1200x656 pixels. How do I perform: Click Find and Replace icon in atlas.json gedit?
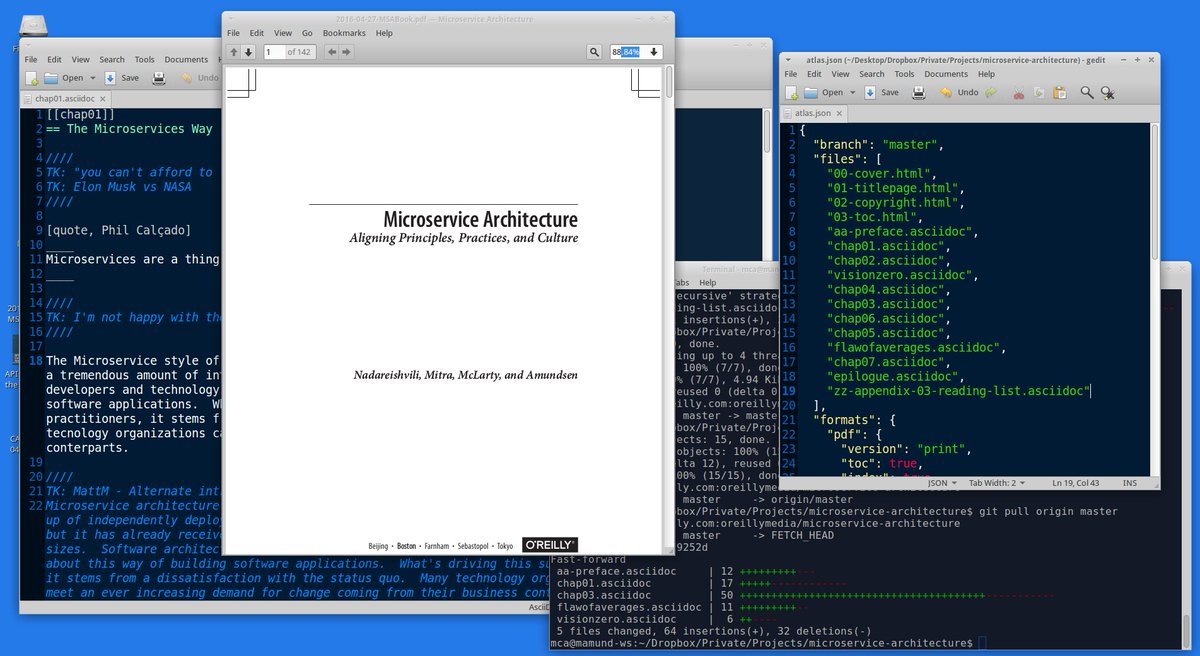pos(1107,93)
